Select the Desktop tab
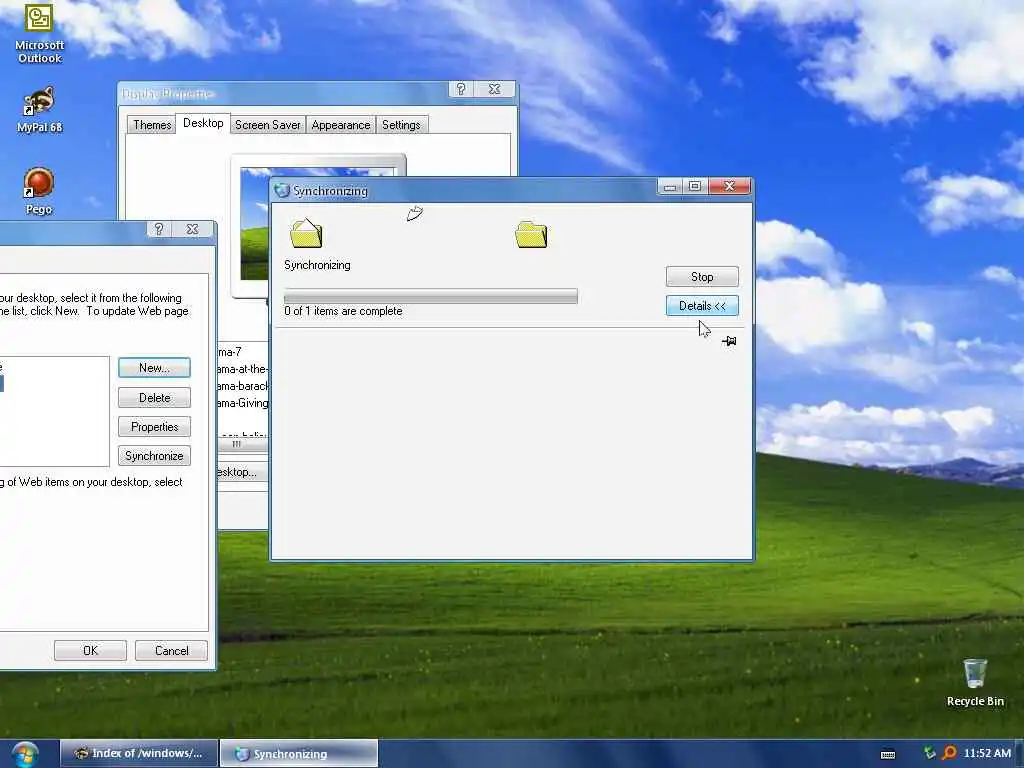Image resolution: width=1024 pixels, height=768 pixels. 203,123
